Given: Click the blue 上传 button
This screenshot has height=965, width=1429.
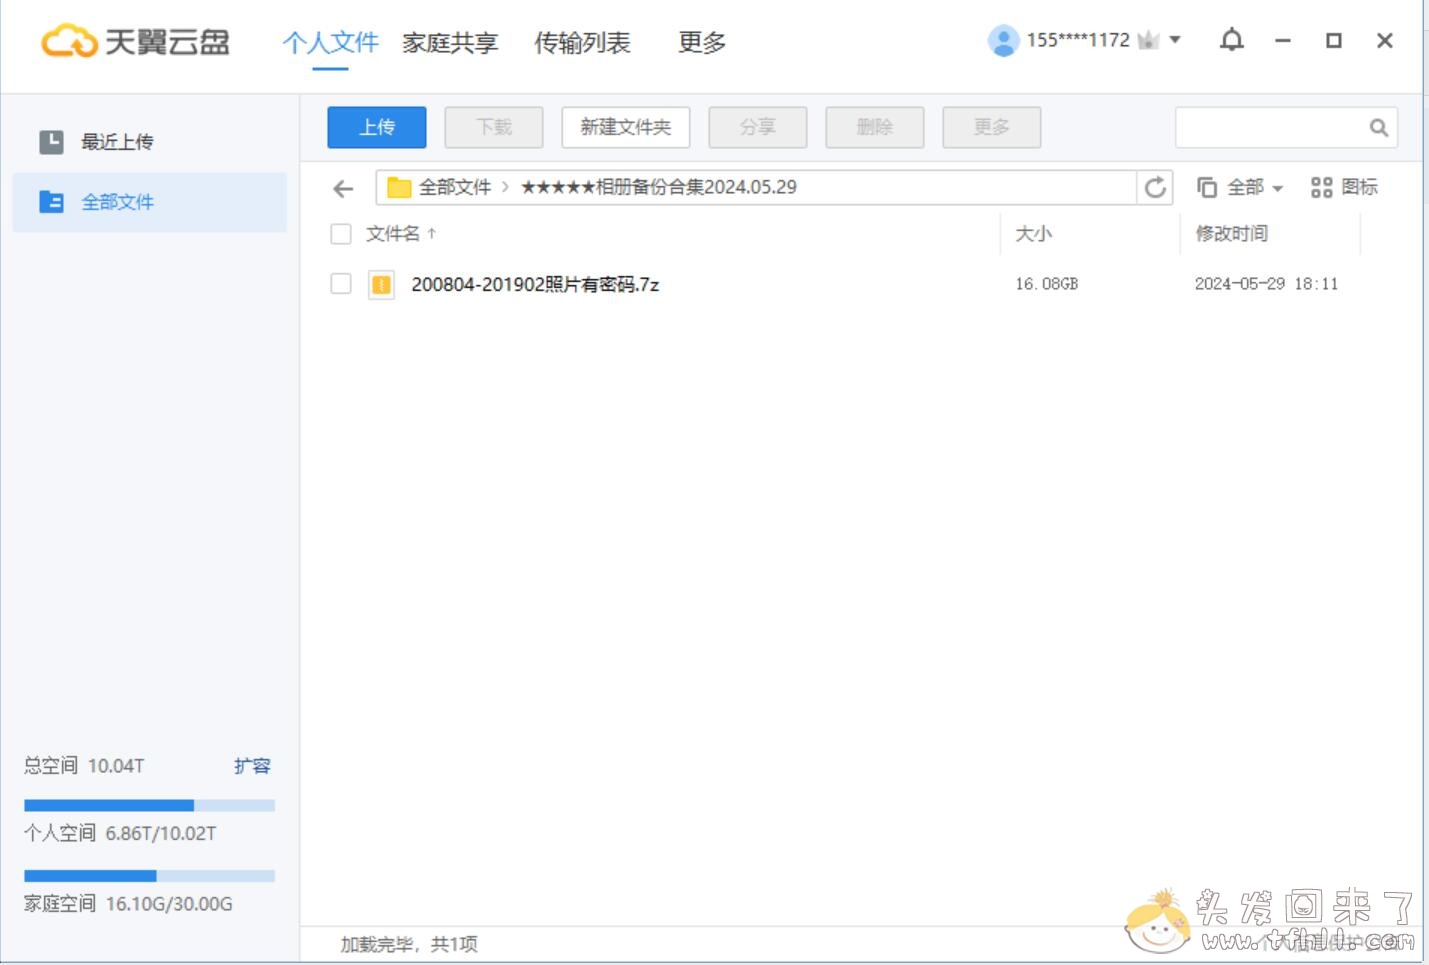Looking at the screenshot, I should point(377,127).
